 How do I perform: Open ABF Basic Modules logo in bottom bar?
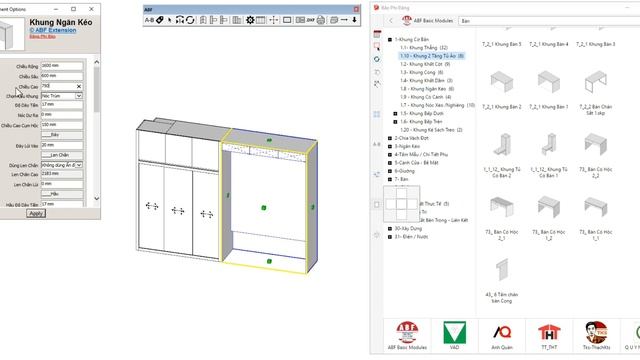coord(407,332)
